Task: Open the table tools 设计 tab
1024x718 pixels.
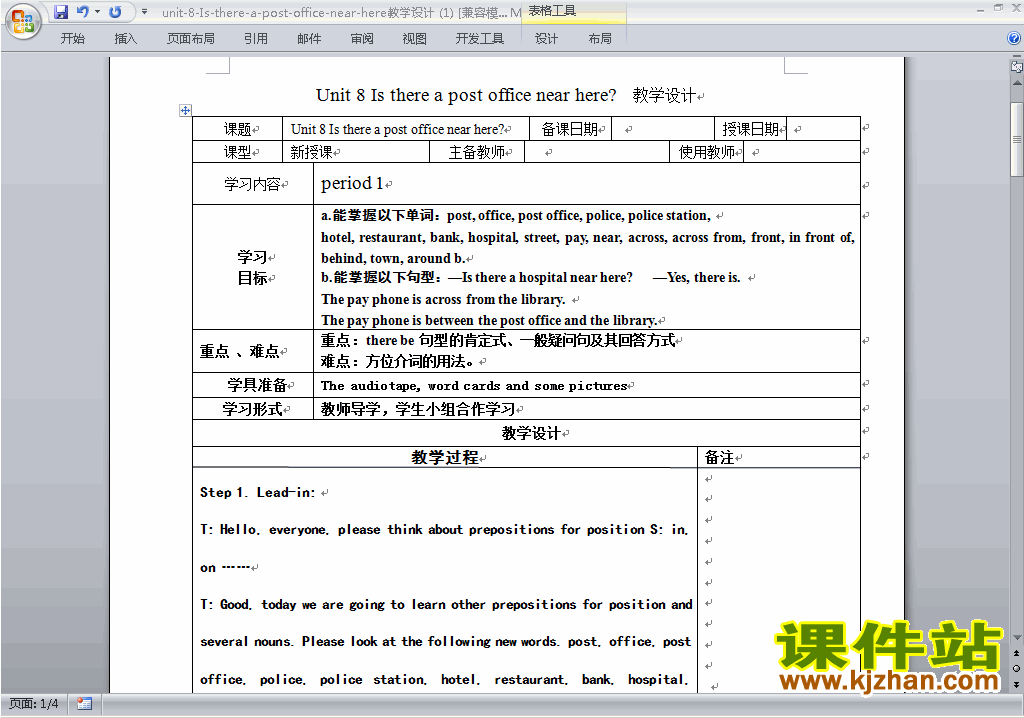Action: click(x=547, y=39)
